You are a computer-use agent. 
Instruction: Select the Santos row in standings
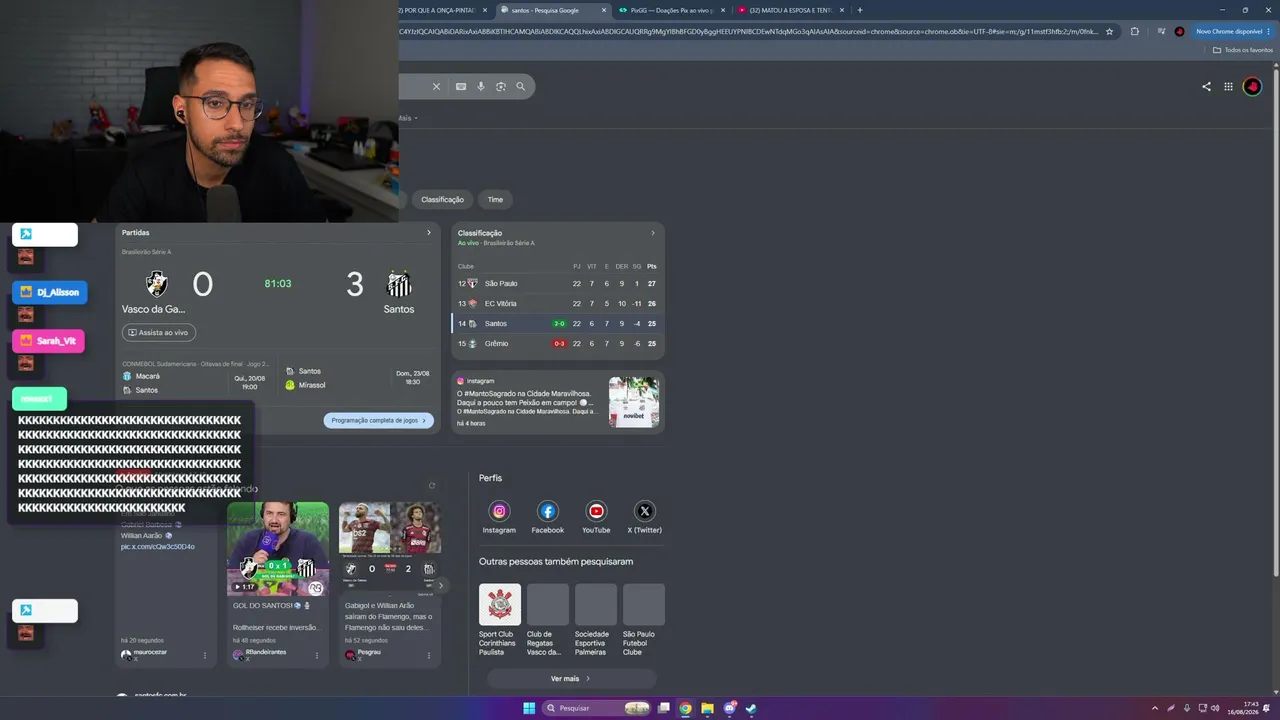pyautogui.click(x=558, y=324)
